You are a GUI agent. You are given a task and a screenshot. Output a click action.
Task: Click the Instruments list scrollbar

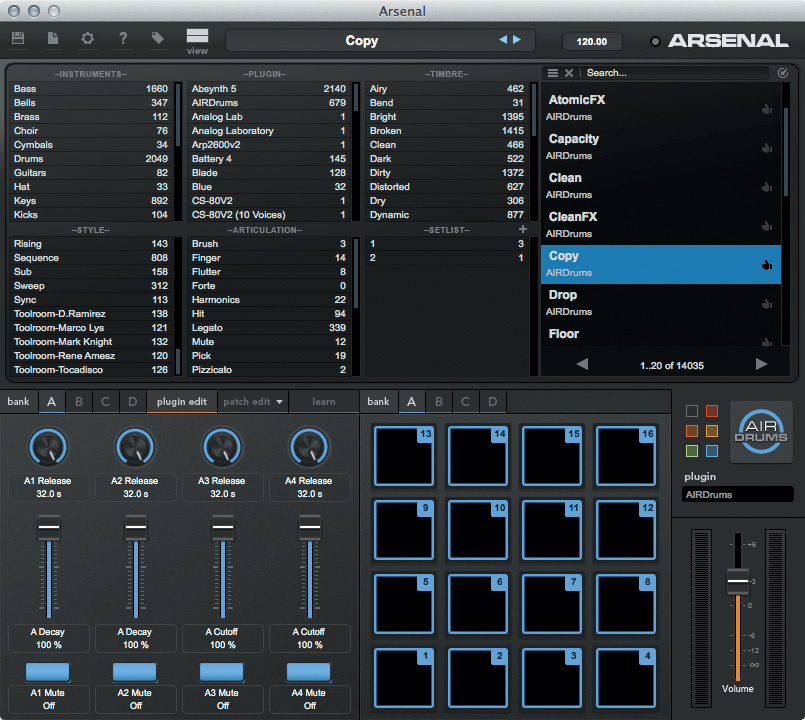coord(178,114)
